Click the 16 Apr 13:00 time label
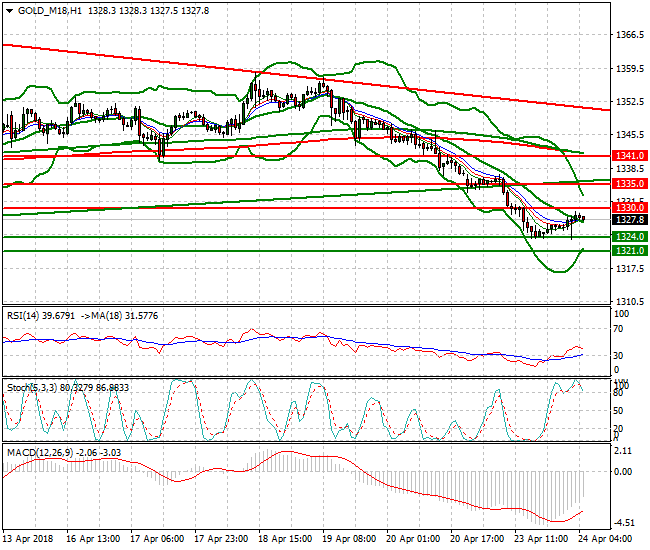 (93, 539)
